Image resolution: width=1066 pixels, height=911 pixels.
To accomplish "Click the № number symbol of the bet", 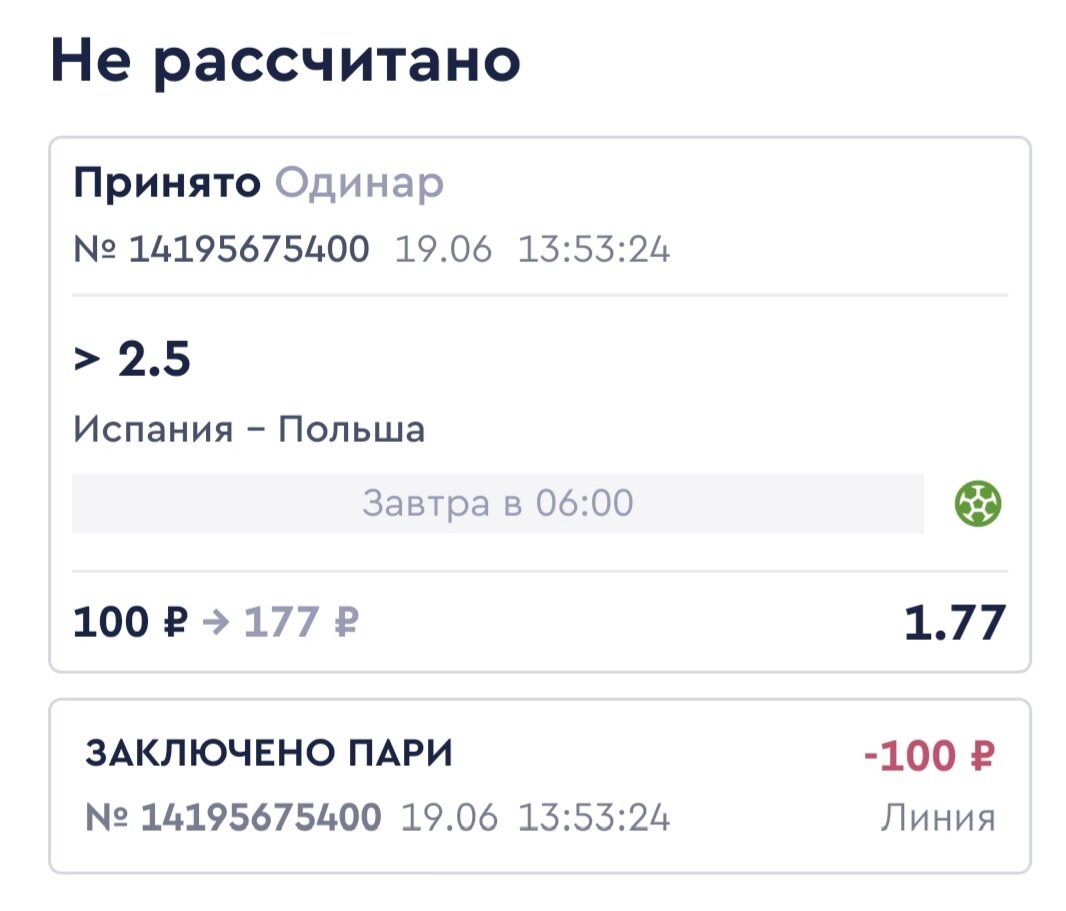I will pos(95,249).
